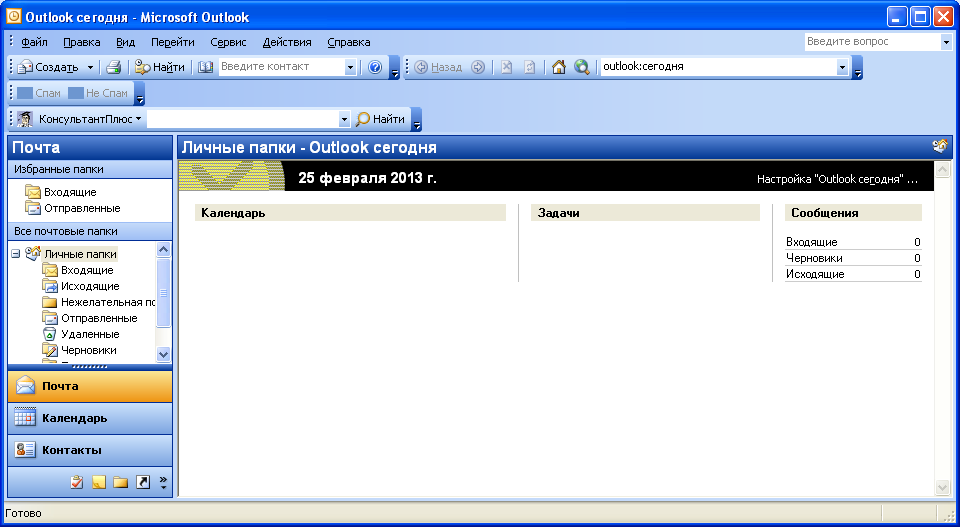Click the КонсультантПлюс Найти button
Image resolution: width=960 pixels, height=527 pixels.
pos(380,119)
